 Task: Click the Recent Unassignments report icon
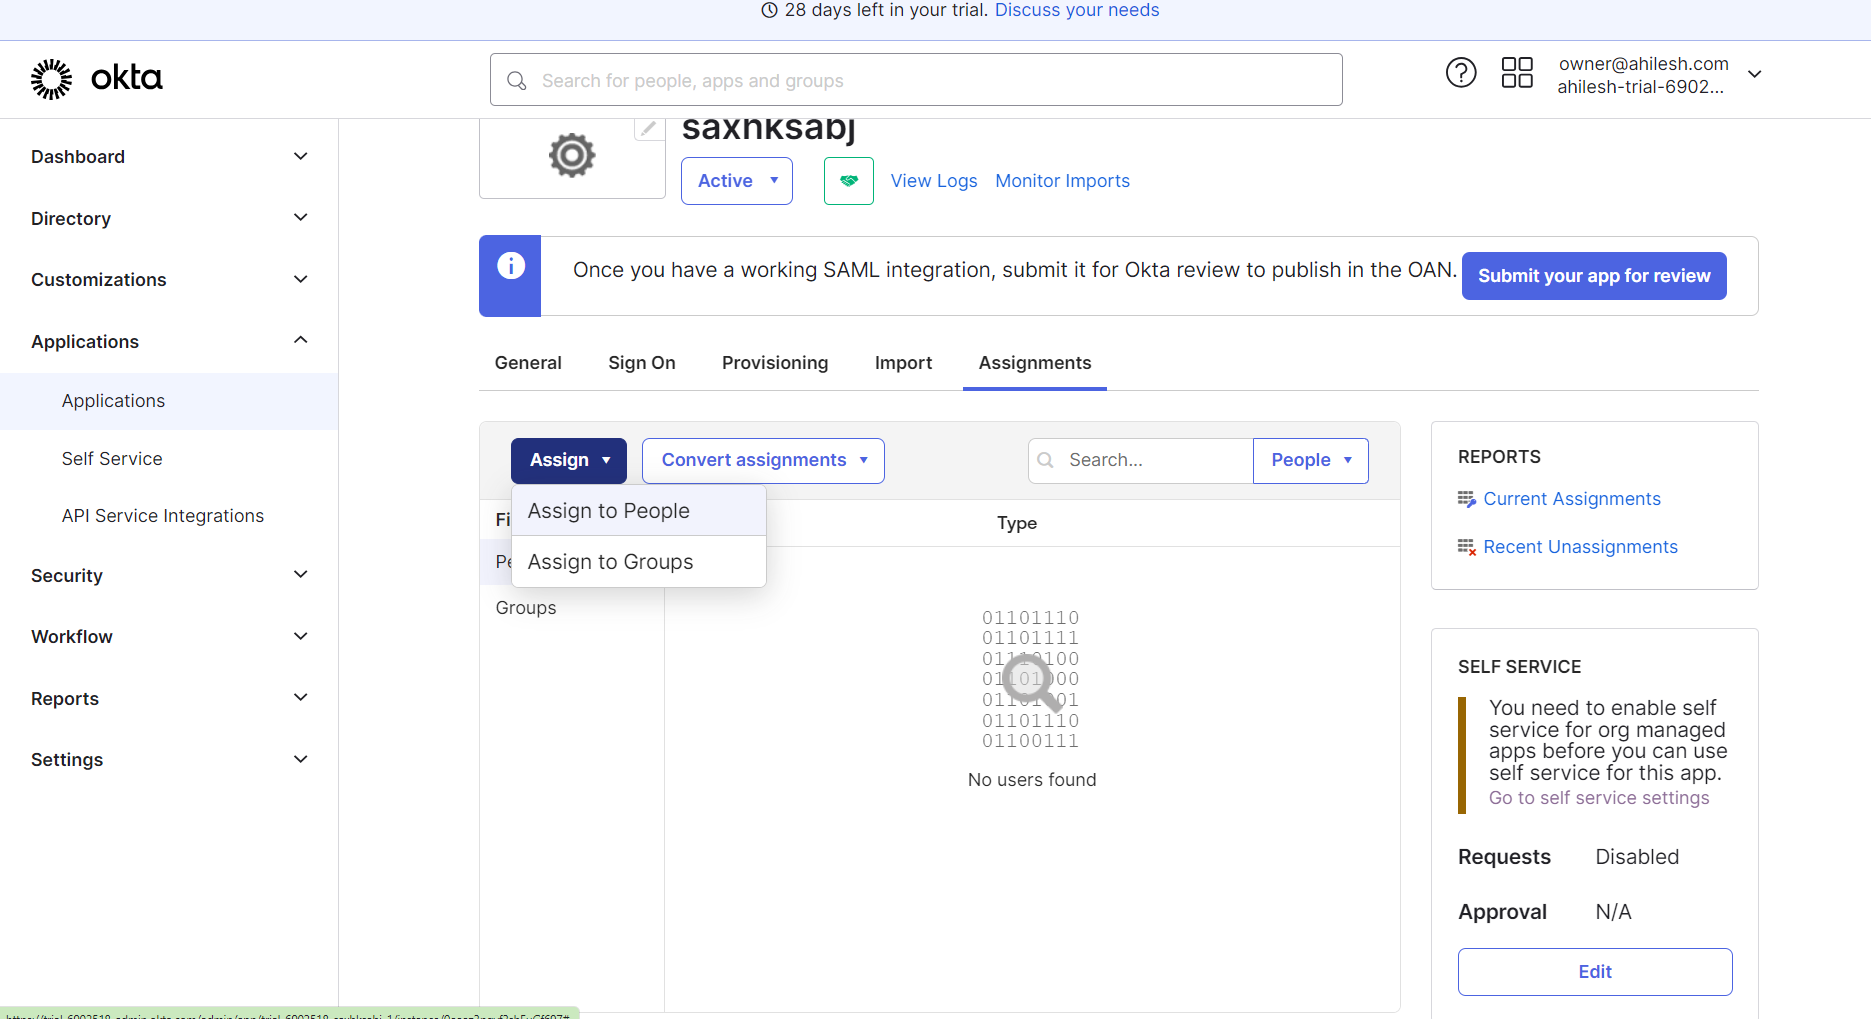pos(1467,547)
